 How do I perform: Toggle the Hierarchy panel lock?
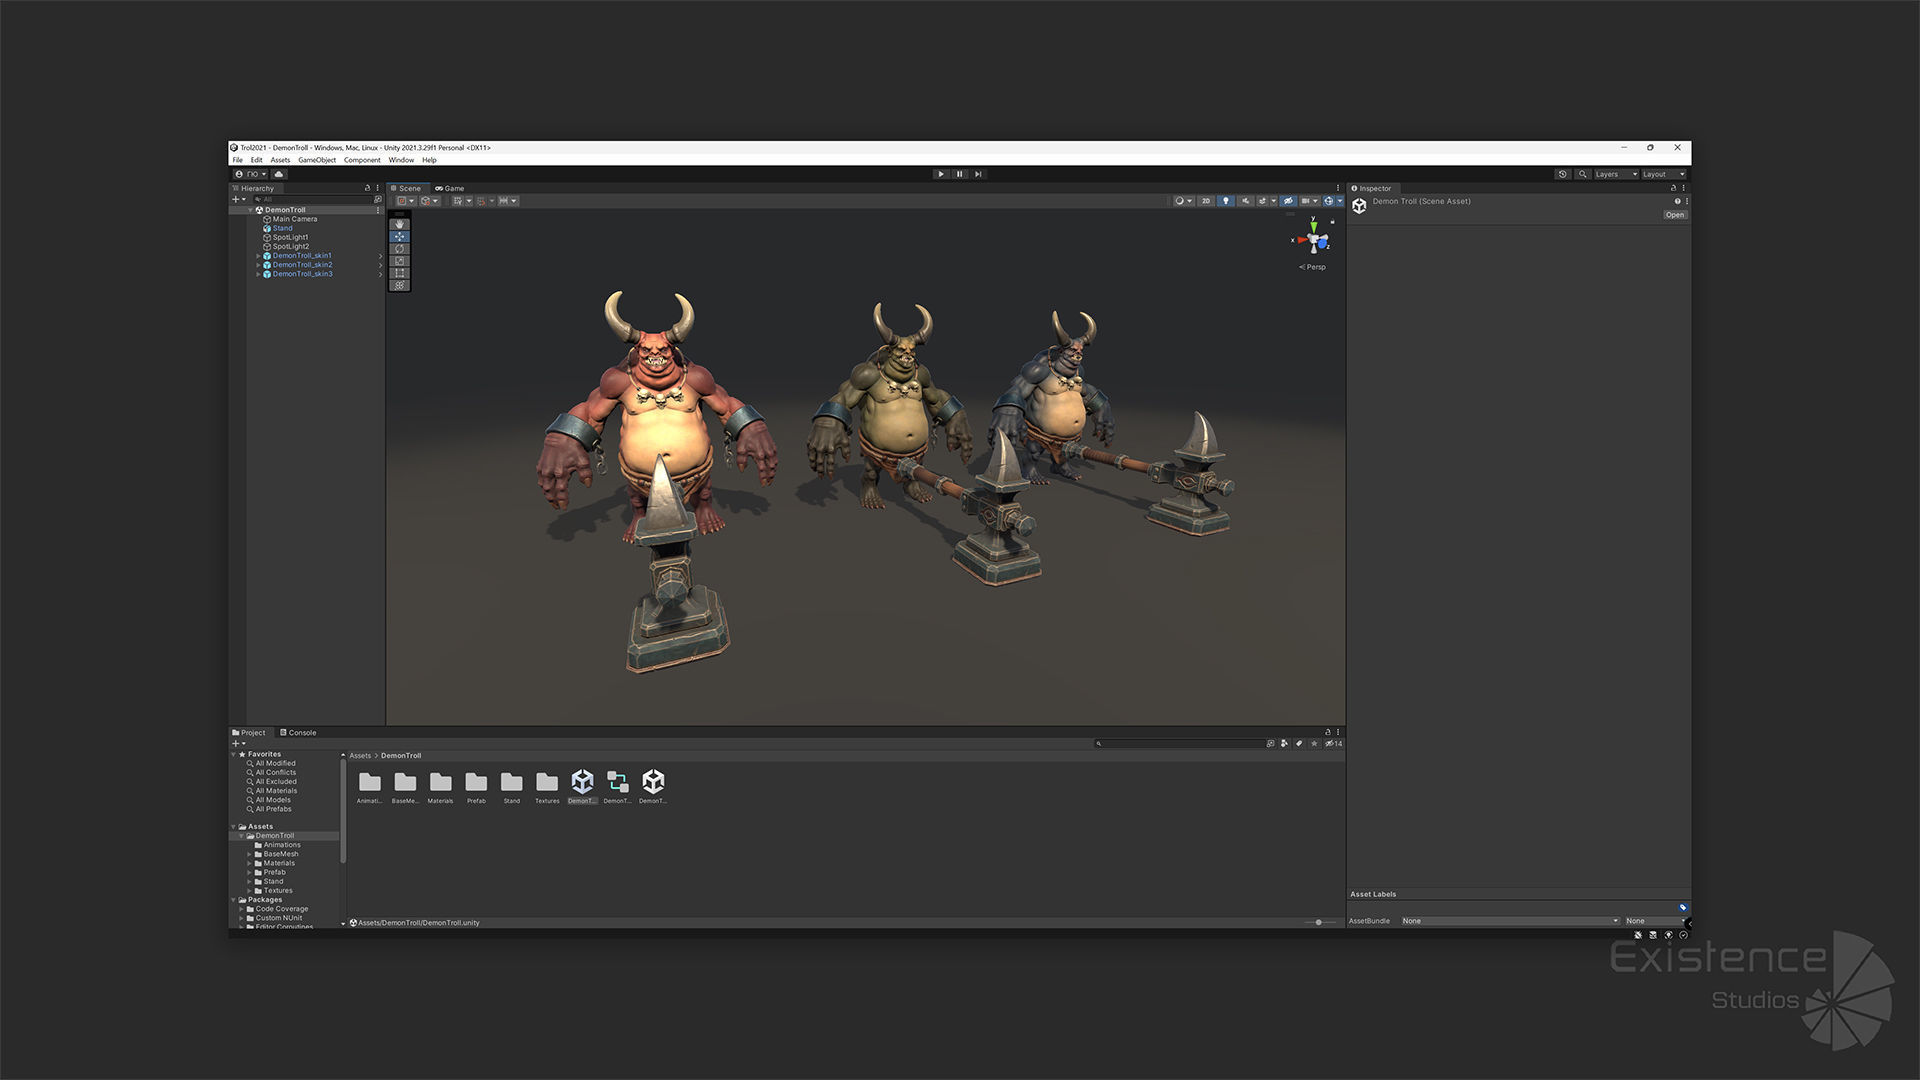pyautogui.click(x=367, y=188)
